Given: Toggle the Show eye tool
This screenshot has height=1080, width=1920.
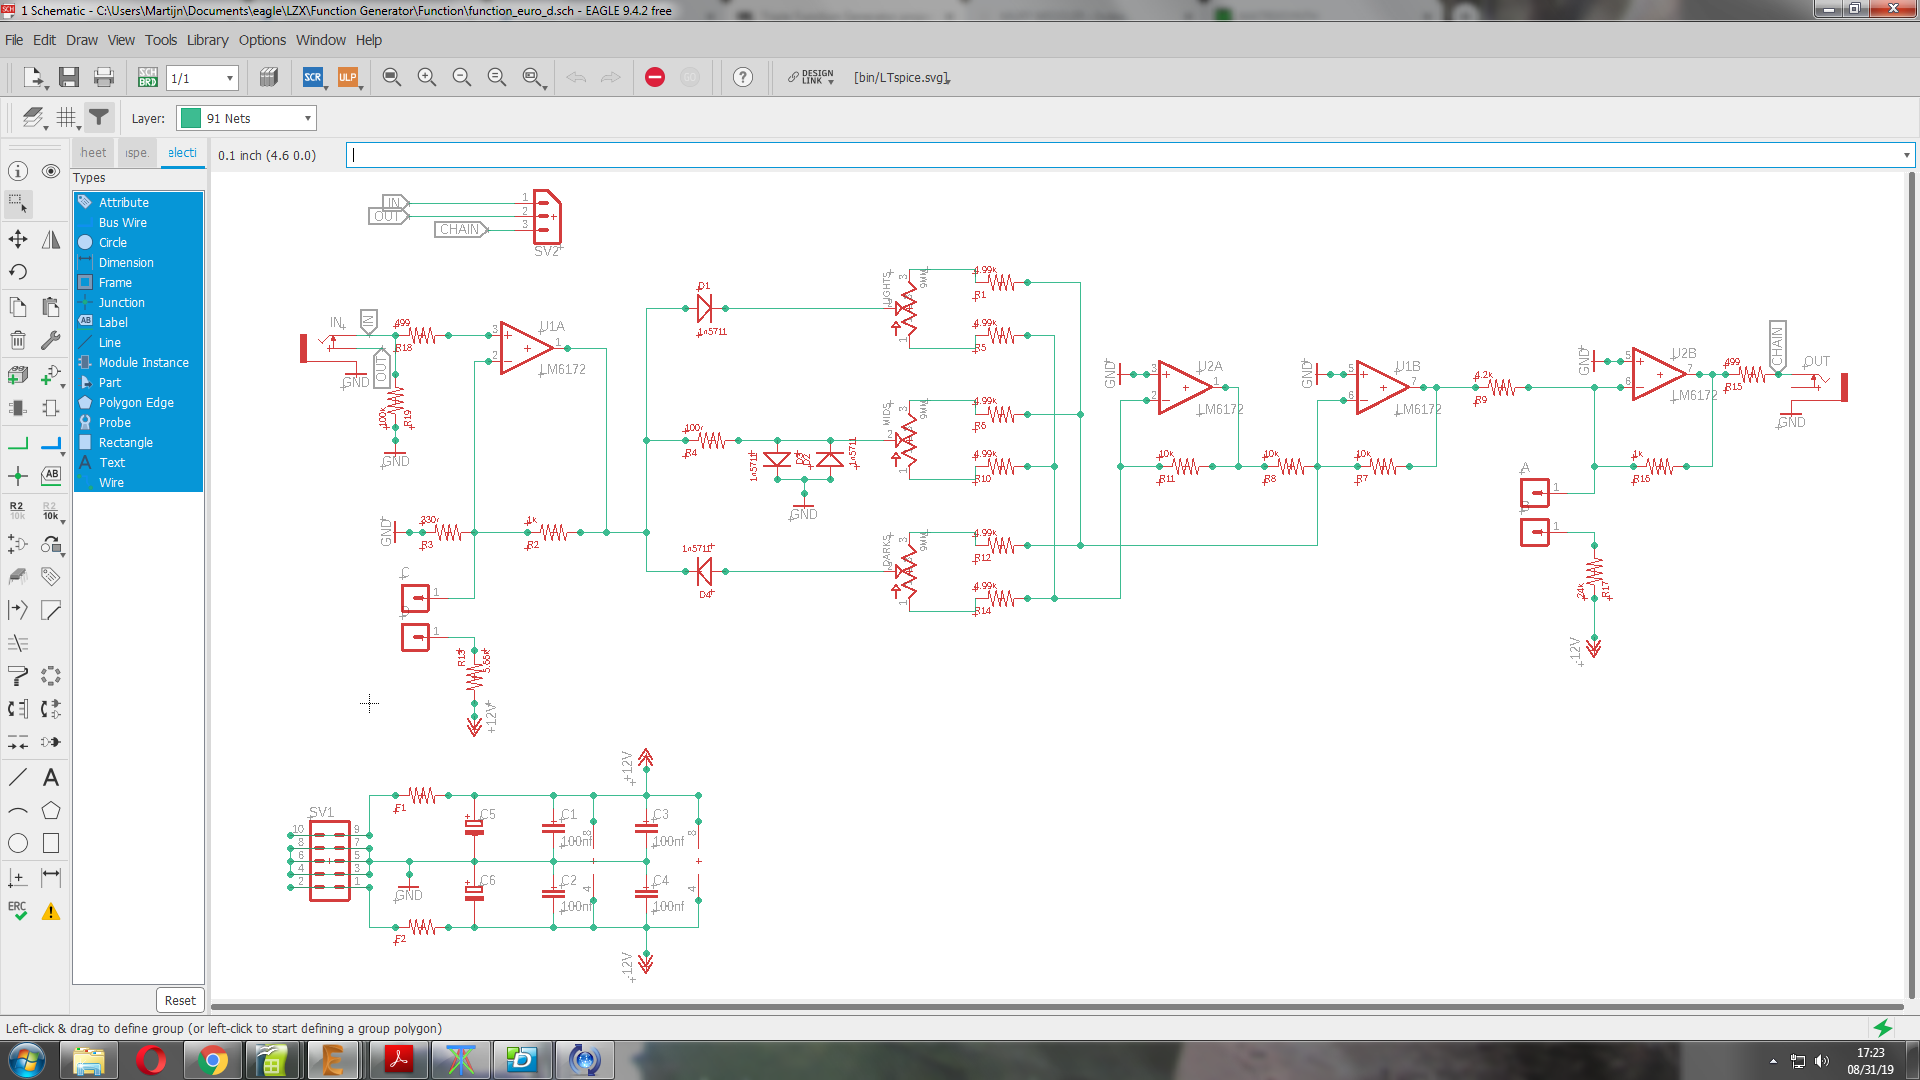Looking at the screenshot, I should click(51, 171).
